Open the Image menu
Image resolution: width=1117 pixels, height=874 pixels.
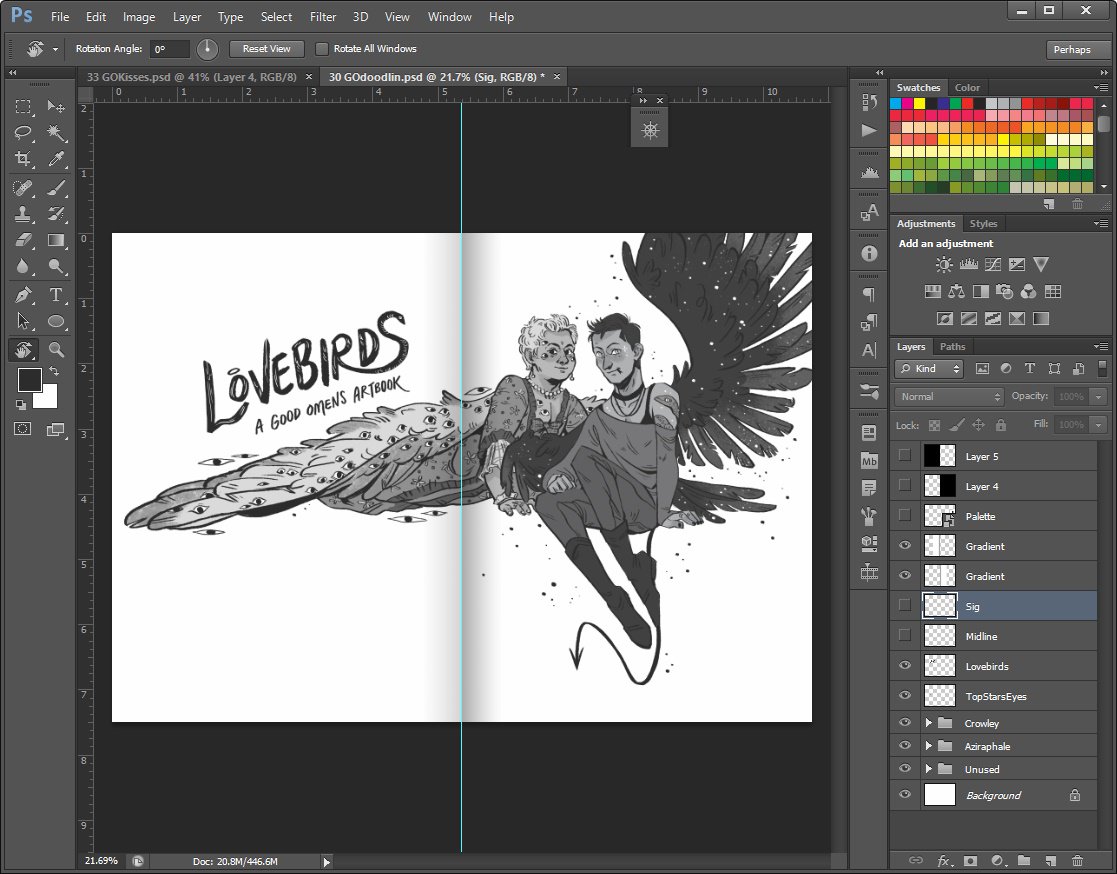click(x=139, y=16)
